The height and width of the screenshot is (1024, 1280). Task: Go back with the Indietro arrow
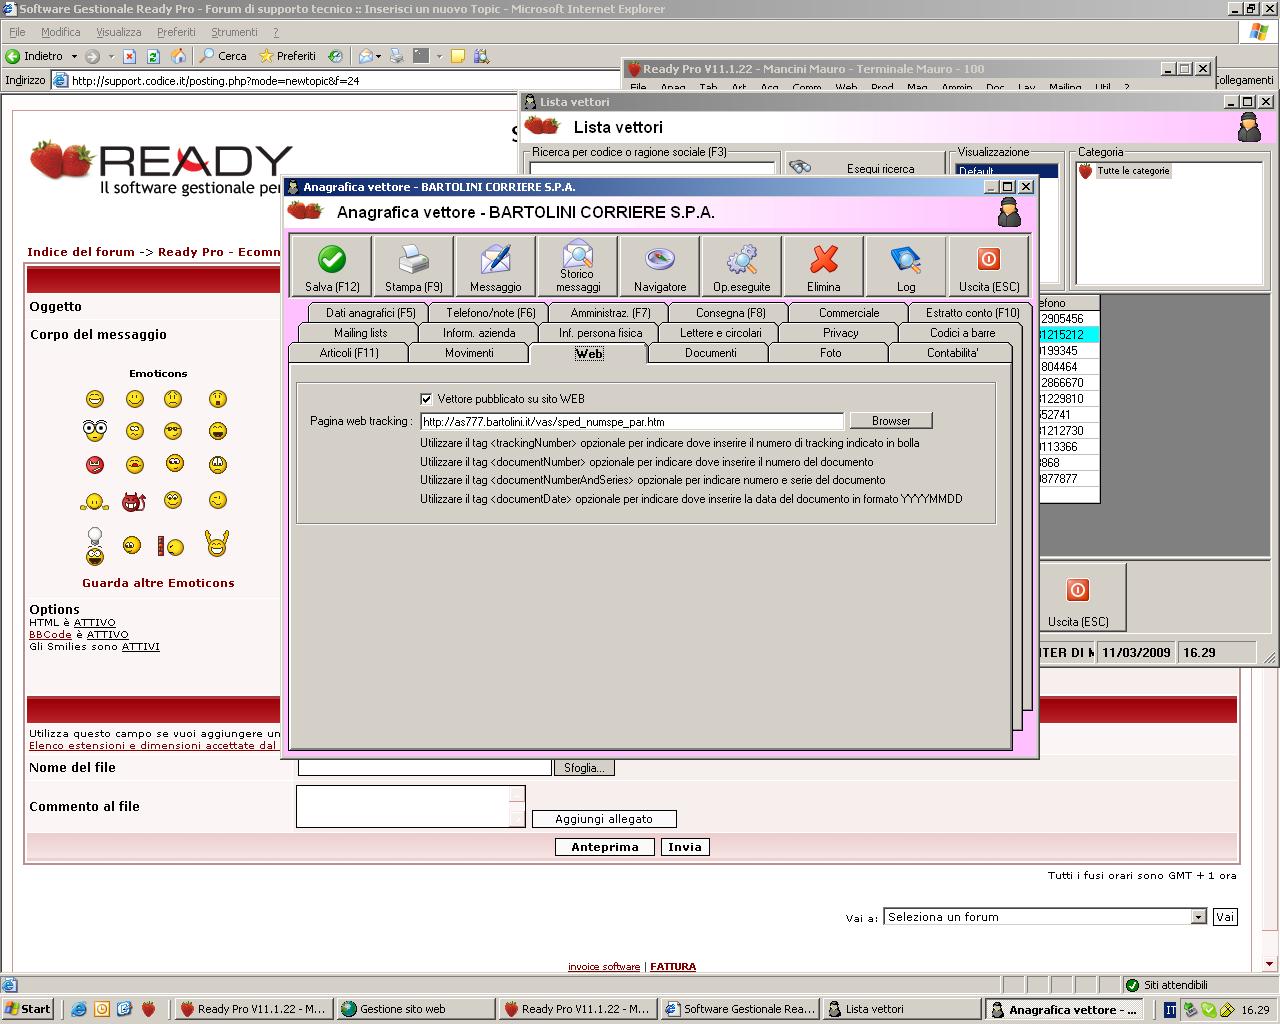35,56
